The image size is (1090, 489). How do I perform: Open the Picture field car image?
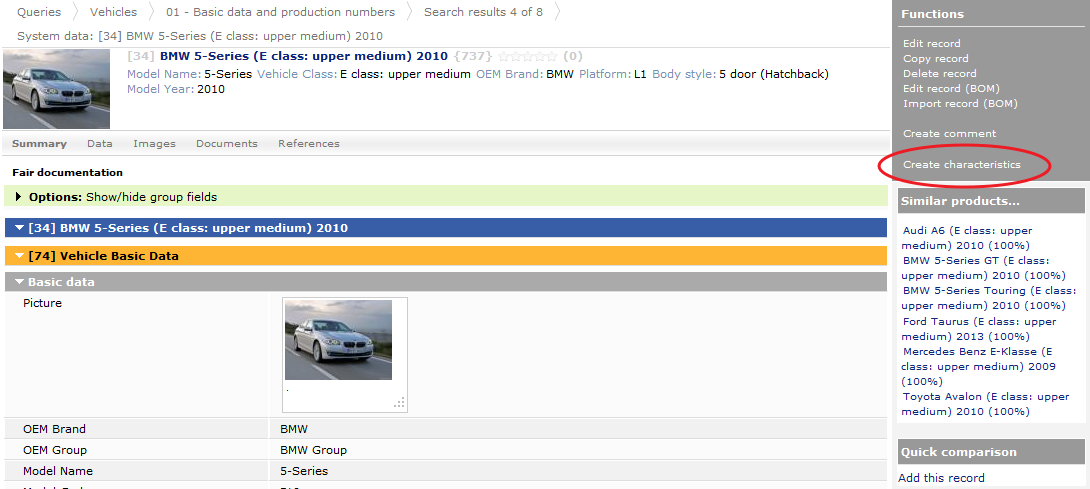coord(339,339)
